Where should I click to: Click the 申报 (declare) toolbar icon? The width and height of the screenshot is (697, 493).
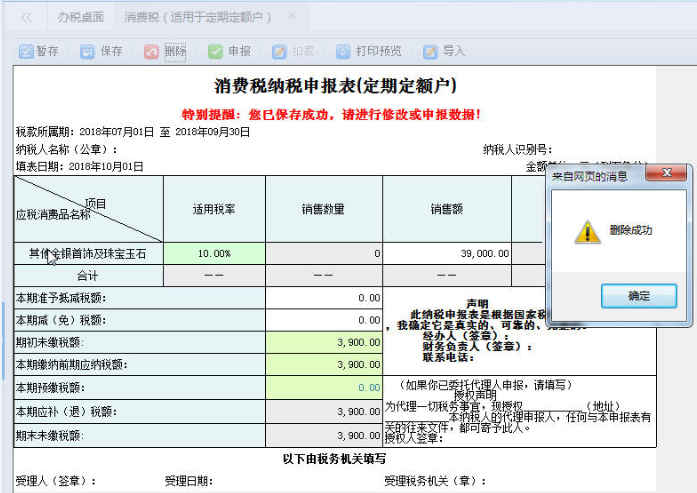click(x=216, y=51)
